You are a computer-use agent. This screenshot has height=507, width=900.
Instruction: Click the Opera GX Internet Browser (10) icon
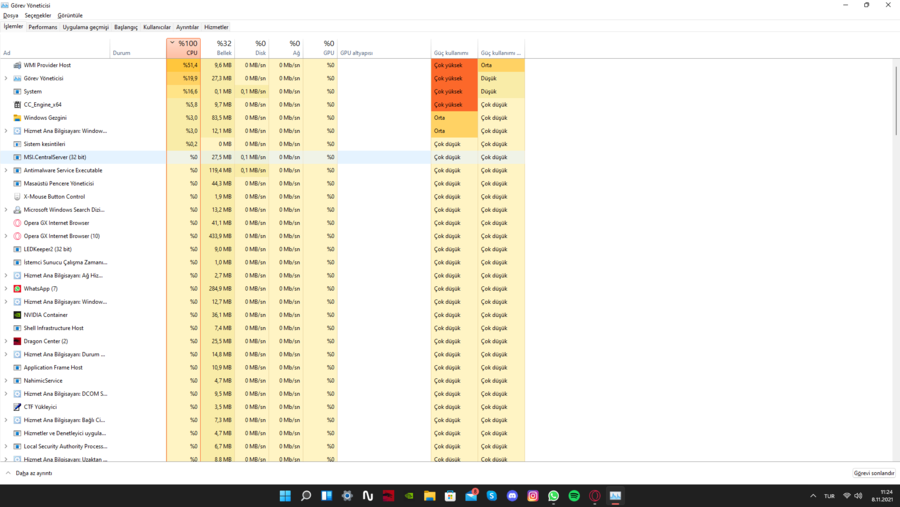(x=17, y=236)
